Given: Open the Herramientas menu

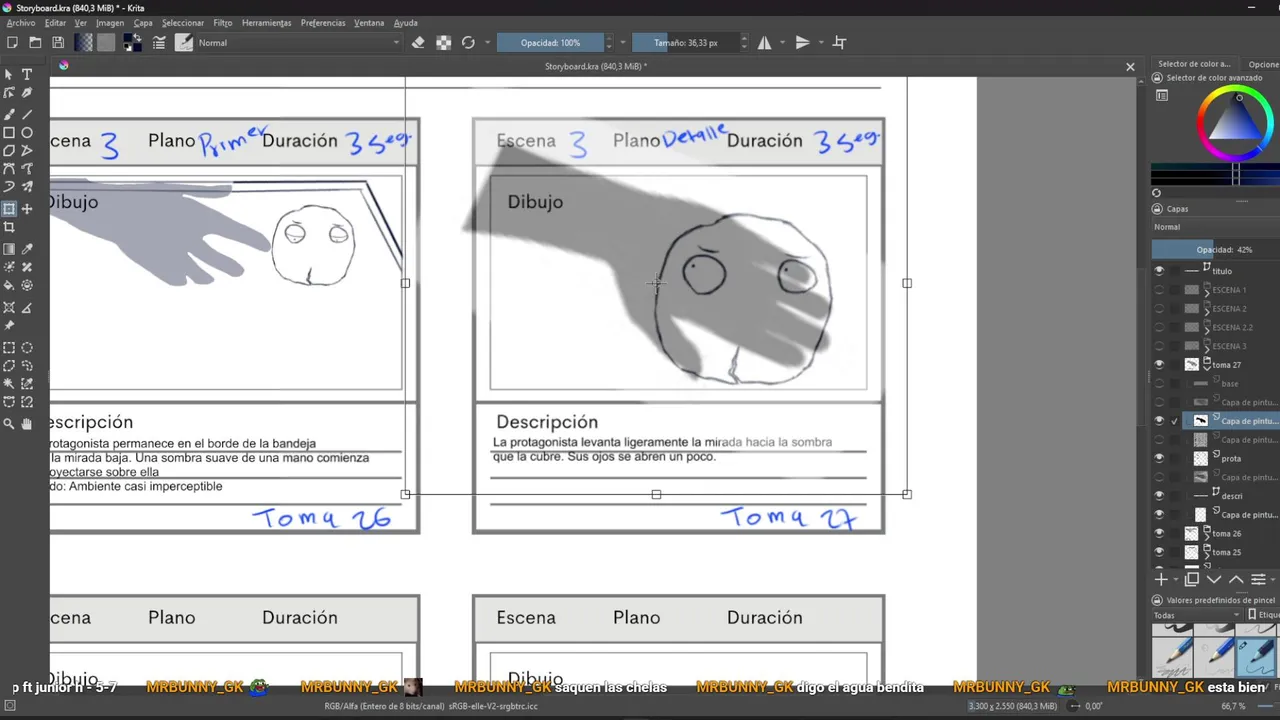Looking at the screenshot, I should point(267,23).
